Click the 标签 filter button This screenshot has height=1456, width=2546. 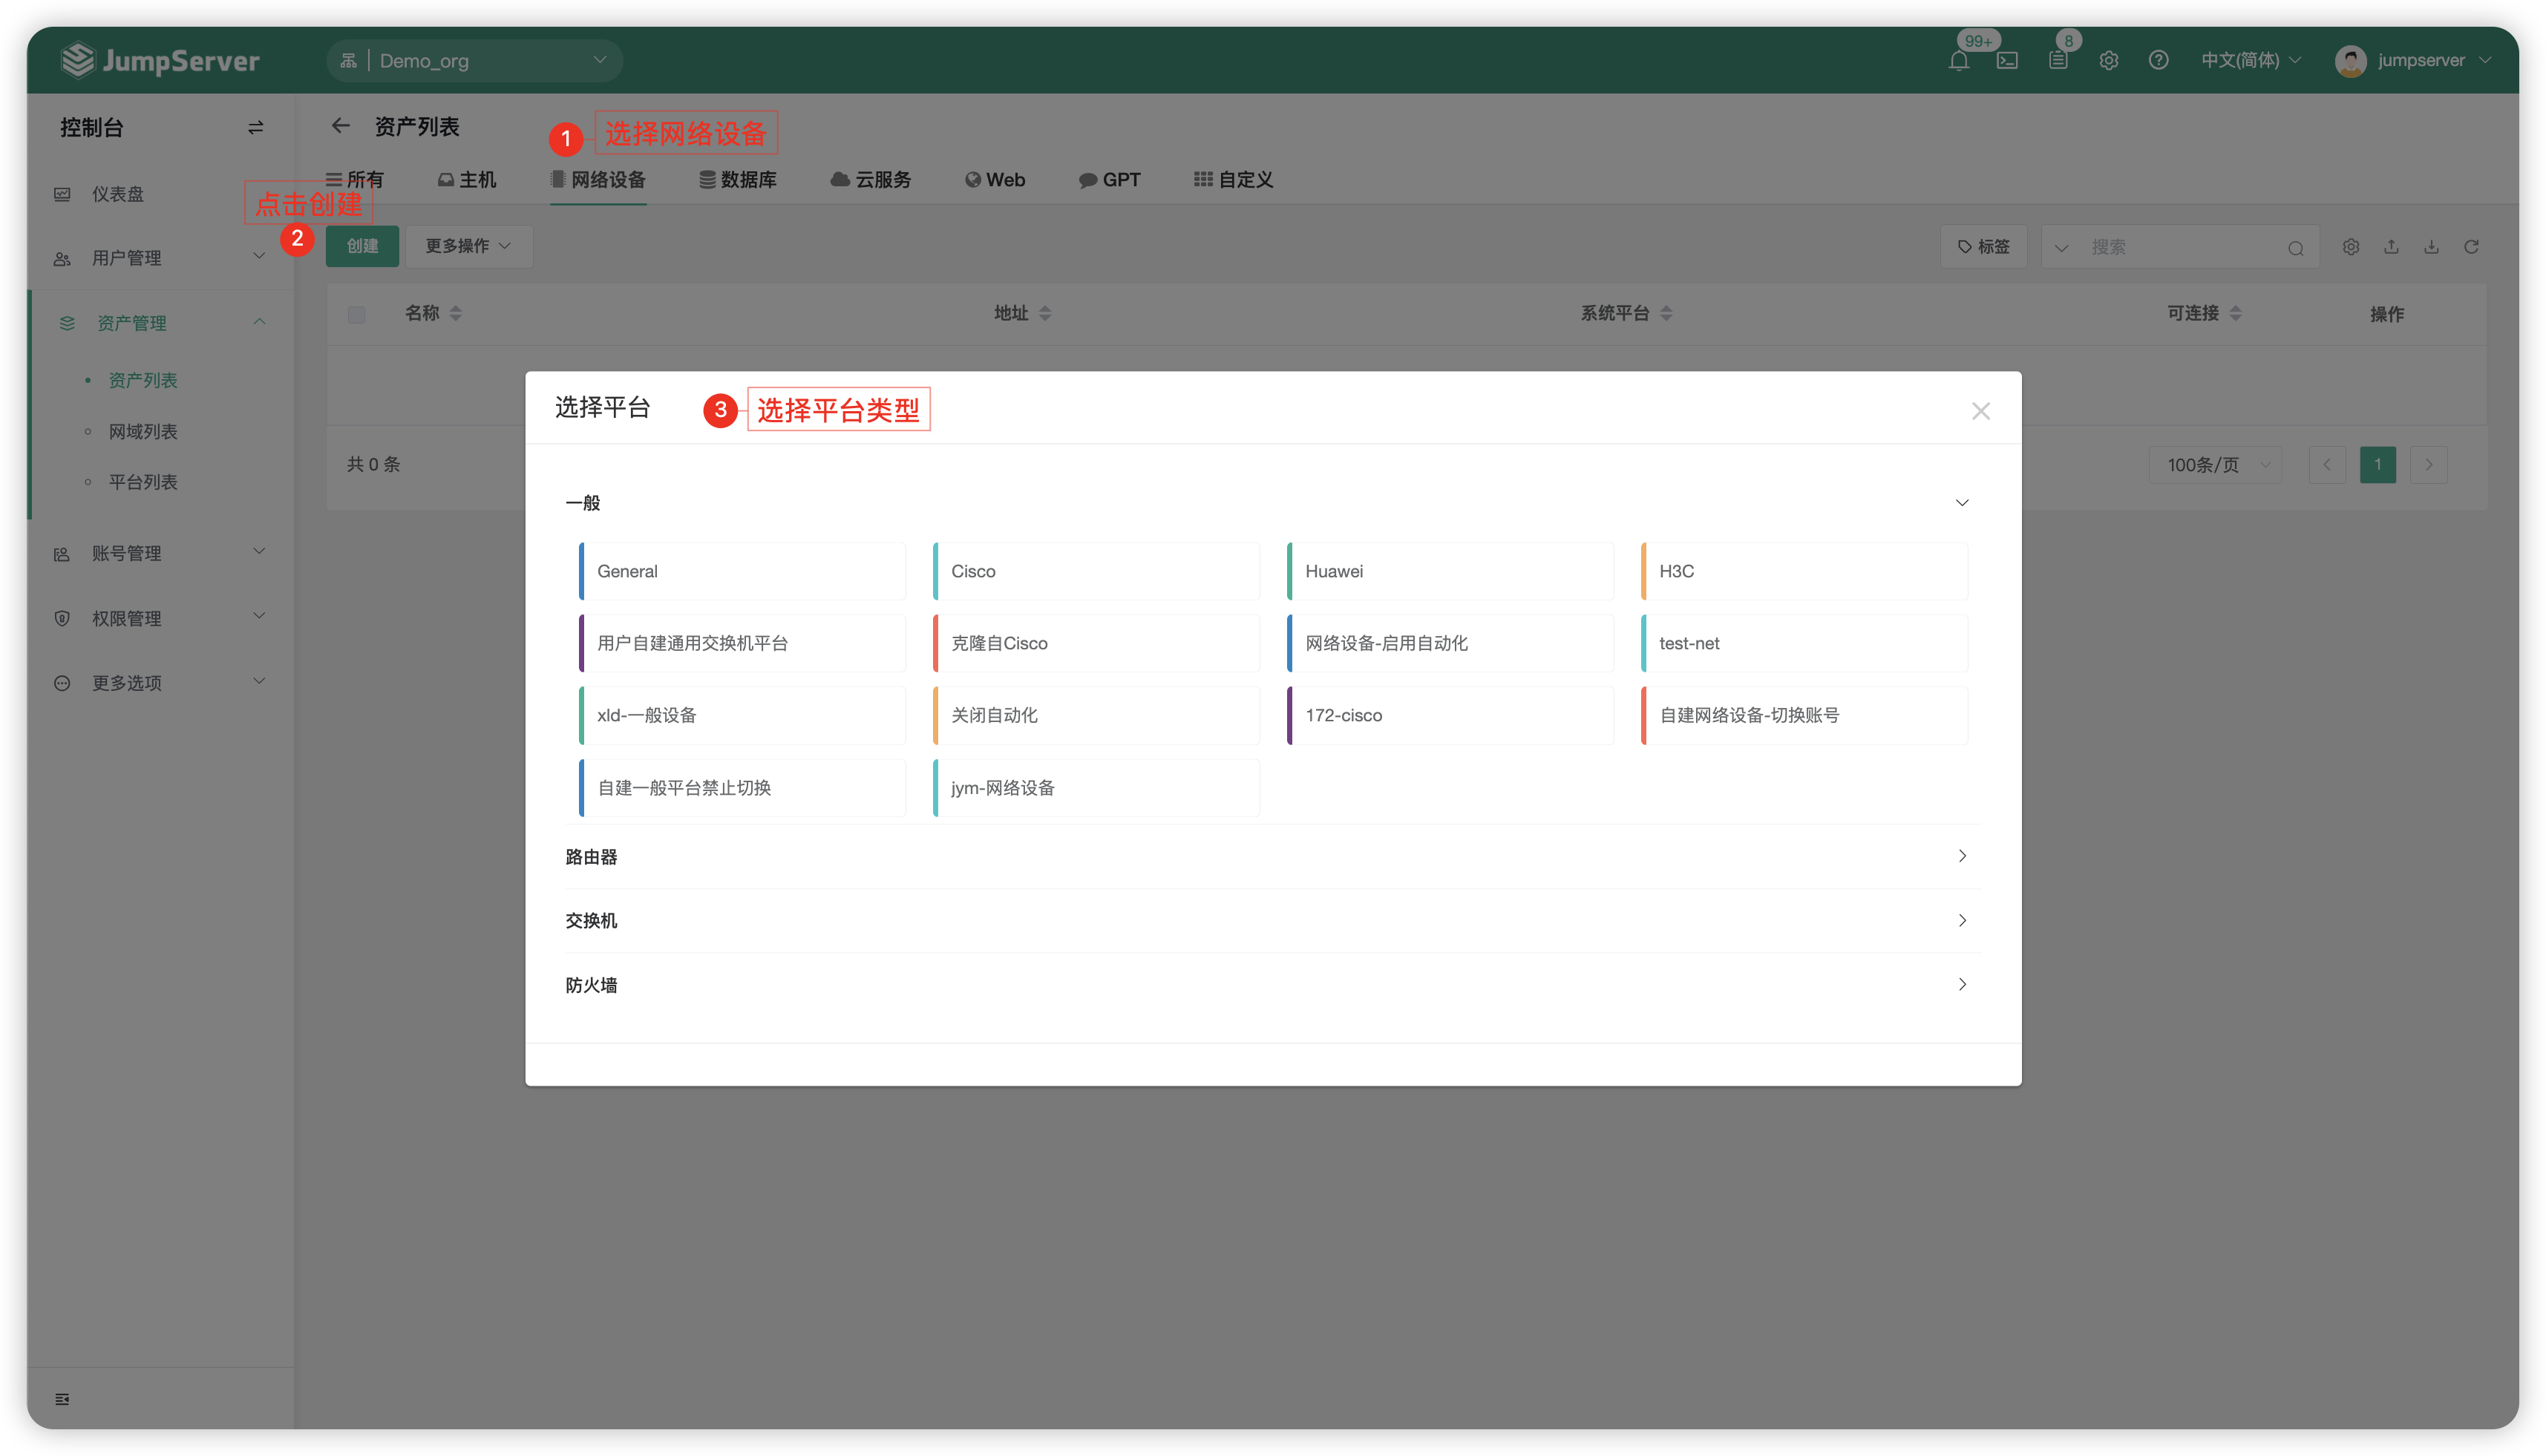click(x=1984, y=247)
